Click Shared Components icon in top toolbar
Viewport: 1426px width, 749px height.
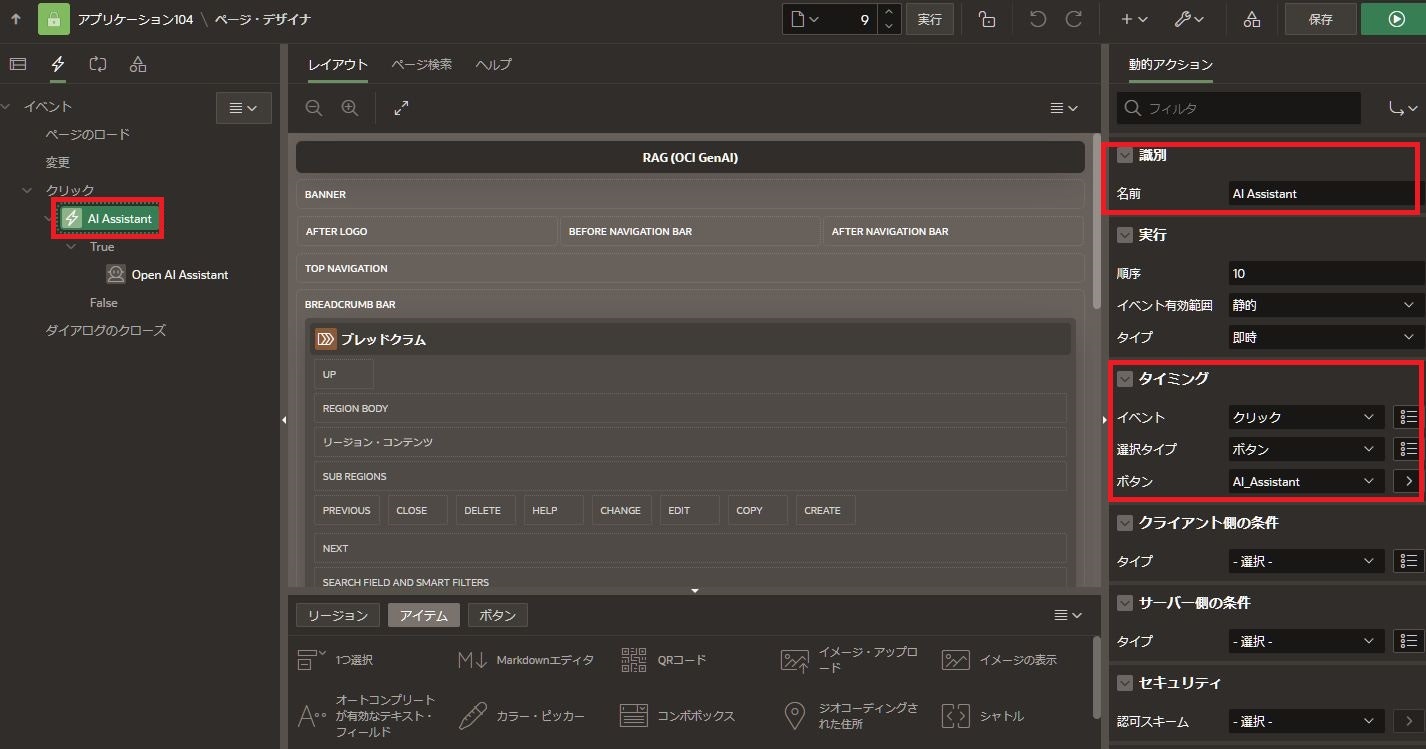pyautogui.click(x=1252, y=19)
